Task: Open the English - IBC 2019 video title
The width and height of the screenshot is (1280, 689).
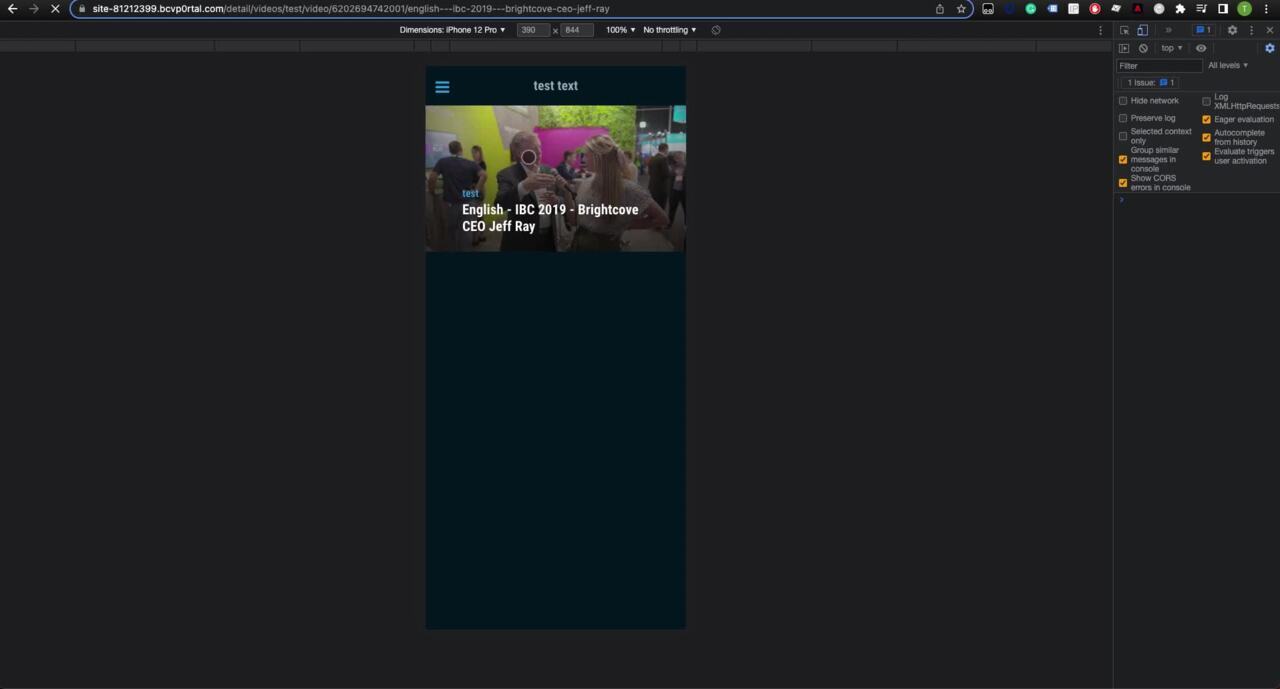Action: tap(550, 218)
